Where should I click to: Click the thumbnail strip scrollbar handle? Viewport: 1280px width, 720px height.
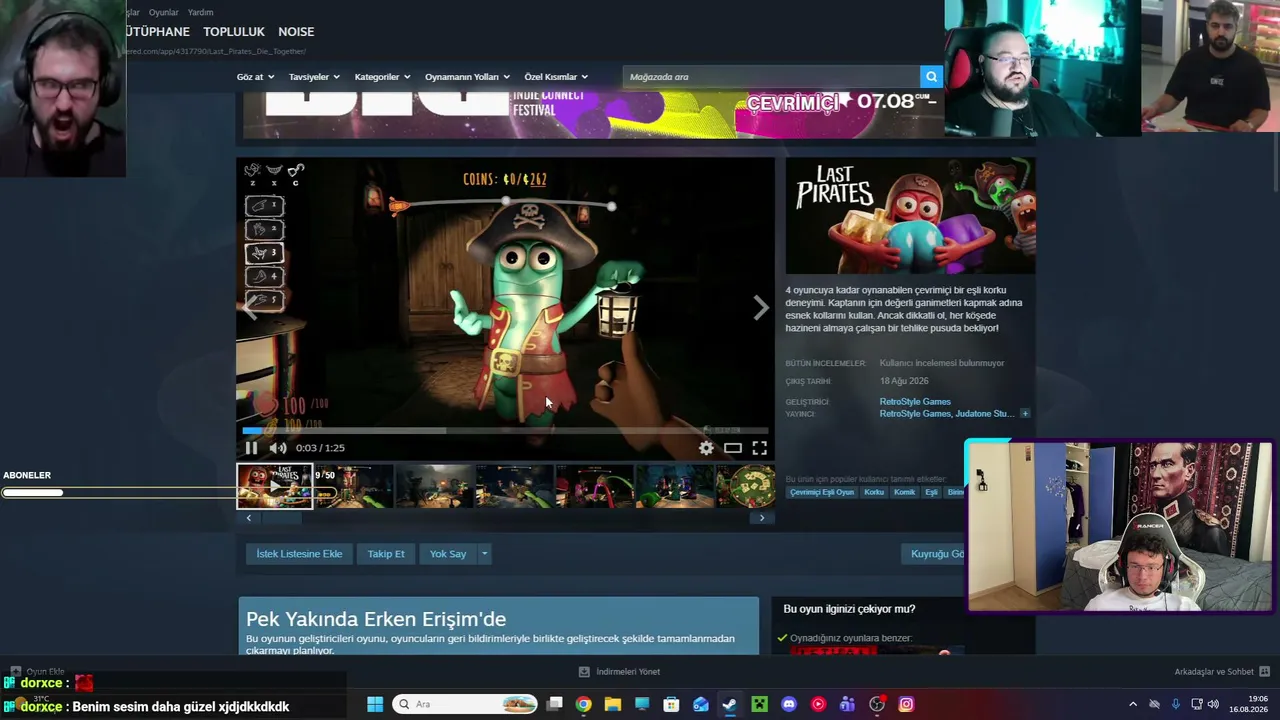[281, 518]
